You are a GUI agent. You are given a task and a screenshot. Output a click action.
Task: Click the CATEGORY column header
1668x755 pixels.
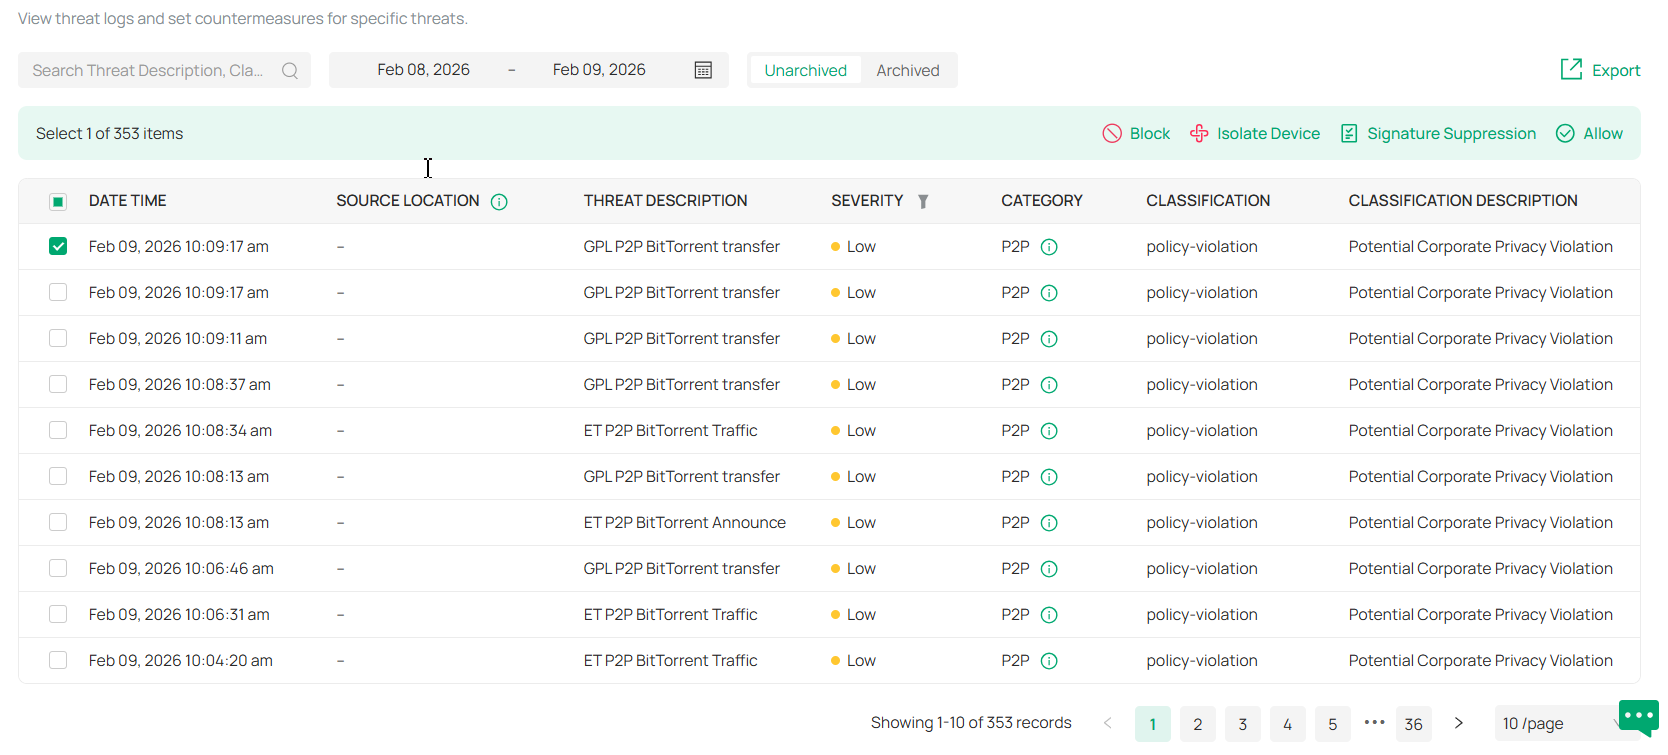[x=1042, y=201]
